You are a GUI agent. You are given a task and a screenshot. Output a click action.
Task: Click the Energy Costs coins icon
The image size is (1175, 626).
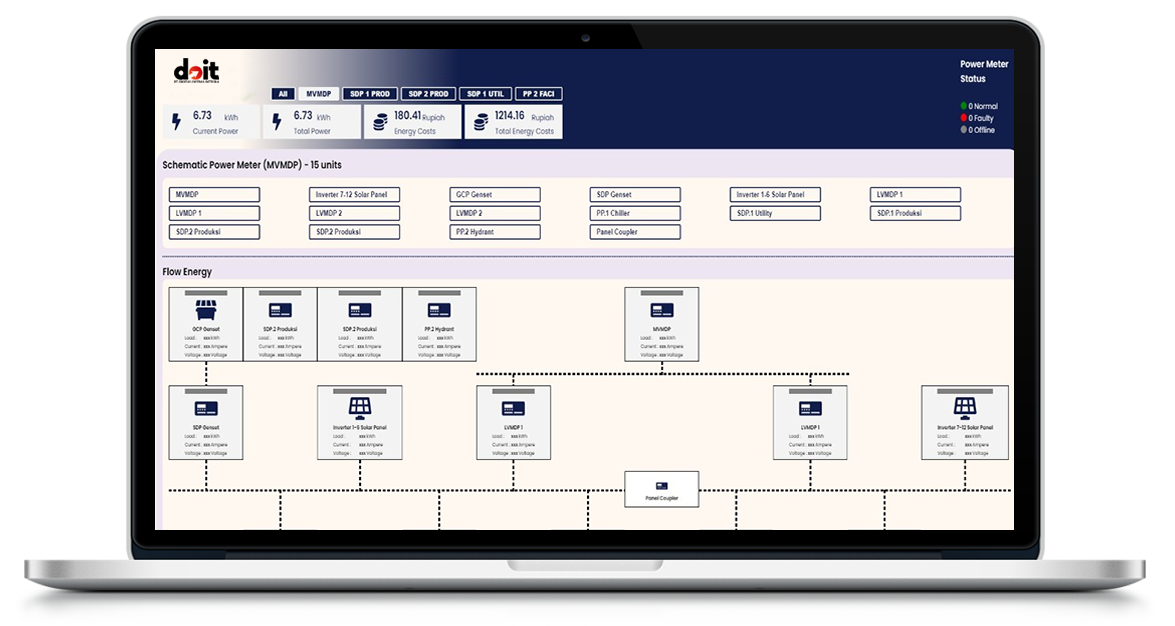[x=379, y=122]
